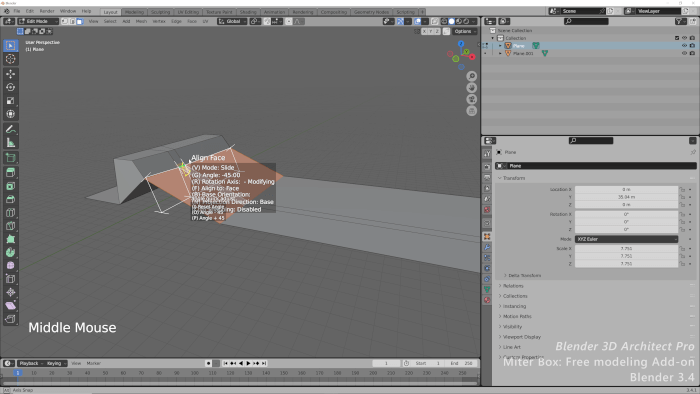The image size is (700, 394).
Task: Select the Inset Faces tool
Action: click(x=11, y=186)
